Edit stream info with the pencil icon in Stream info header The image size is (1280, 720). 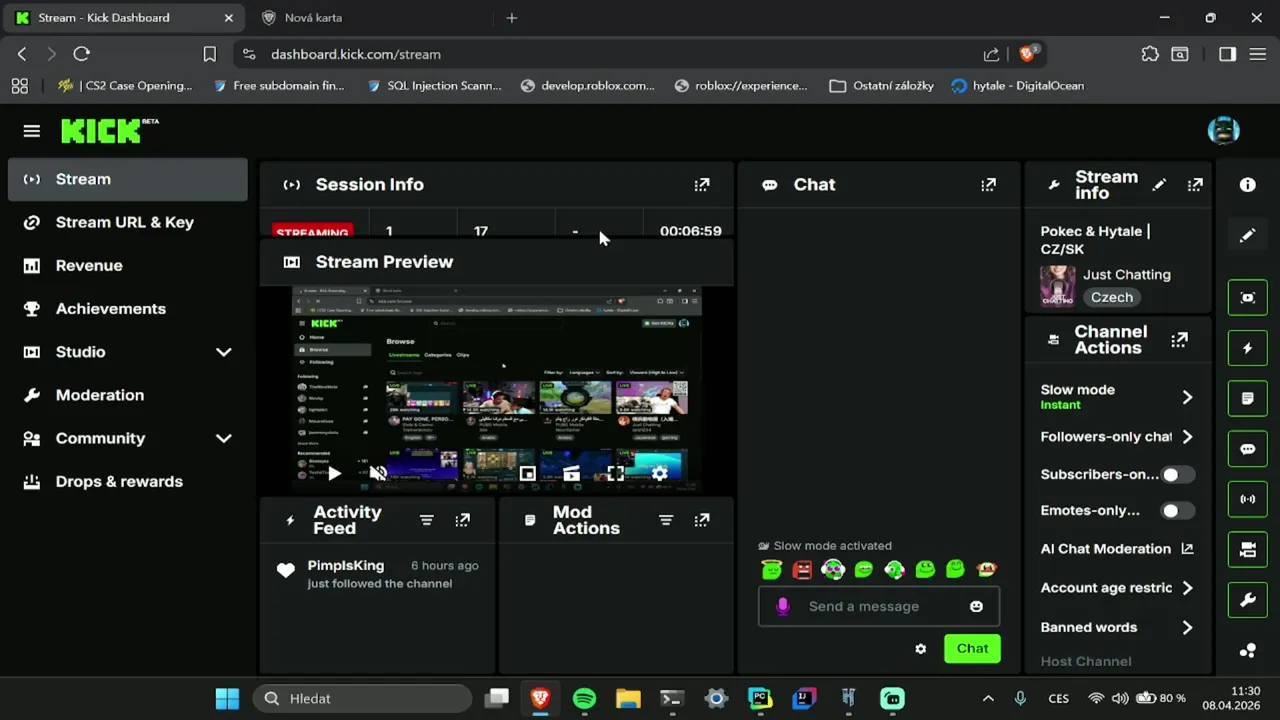(1159, 185)
